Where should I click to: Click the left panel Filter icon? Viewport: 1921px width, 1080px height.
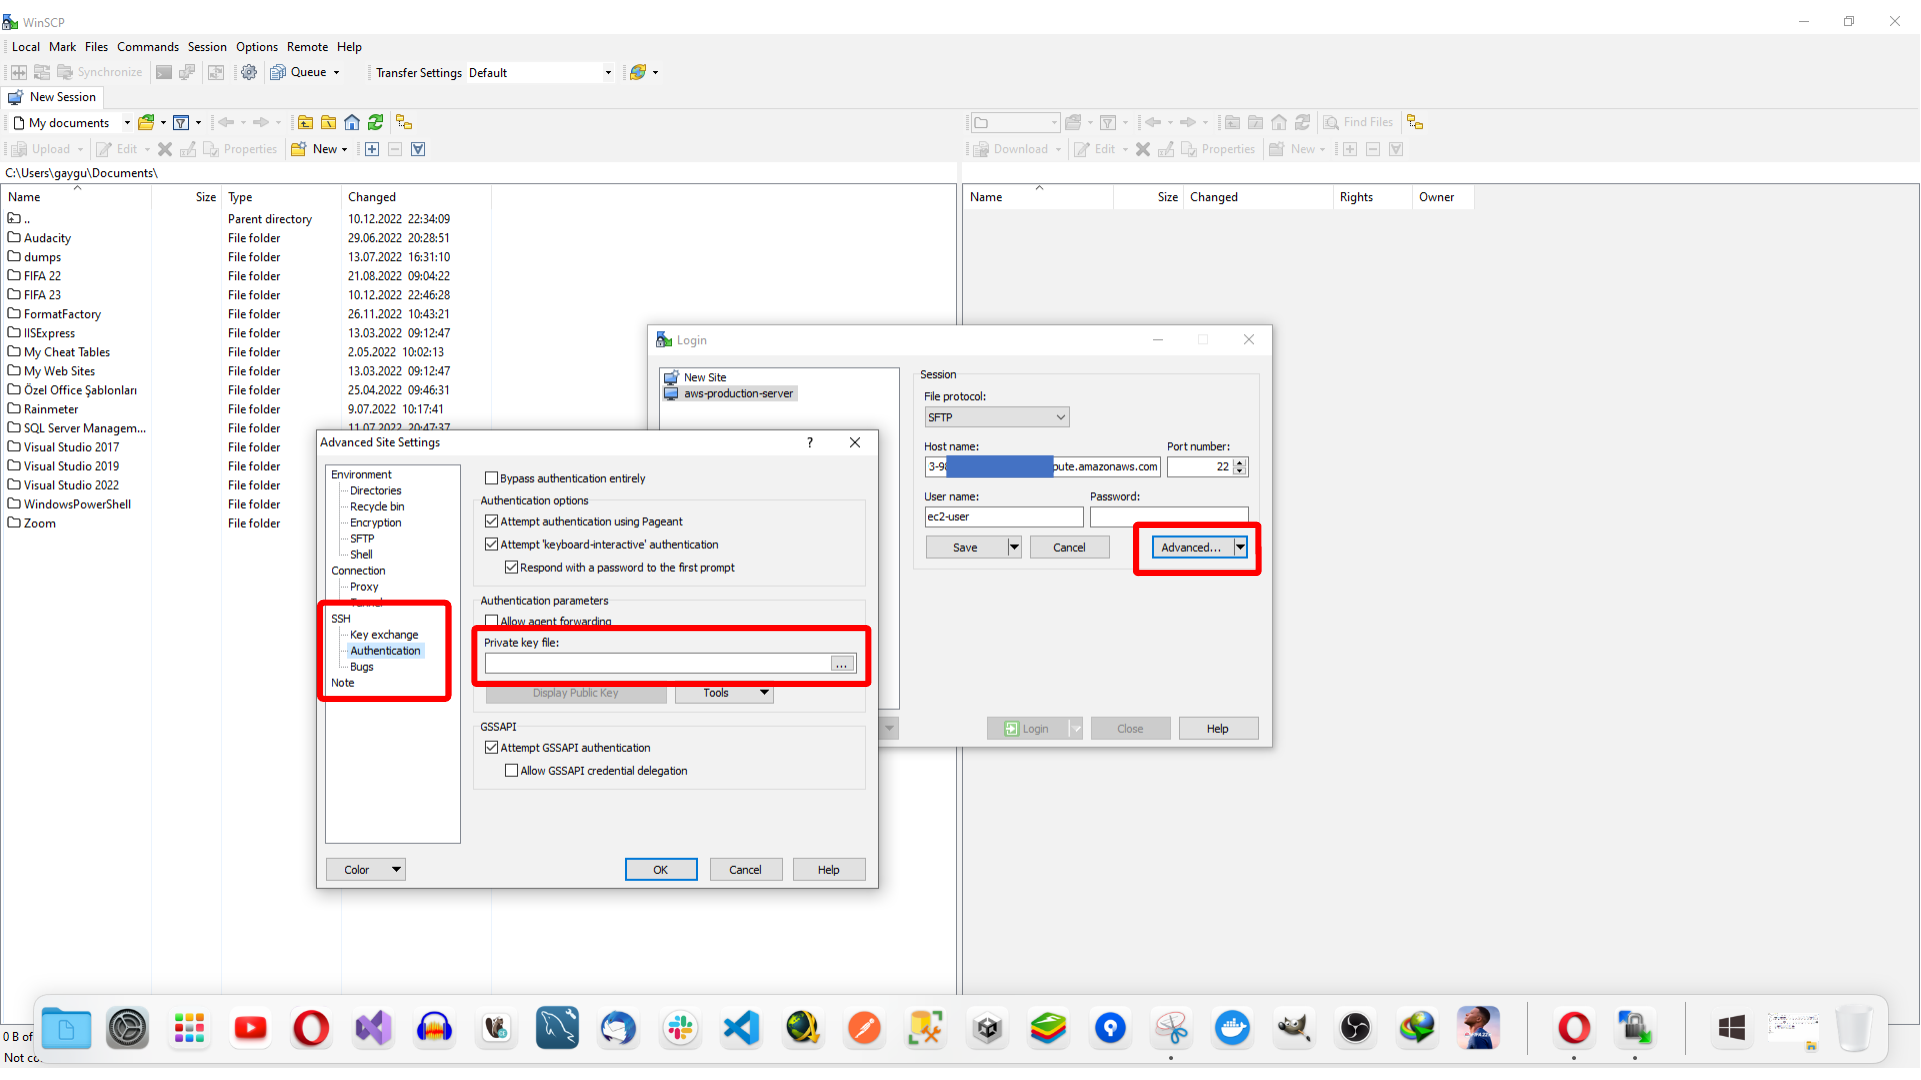click(181, 122)
